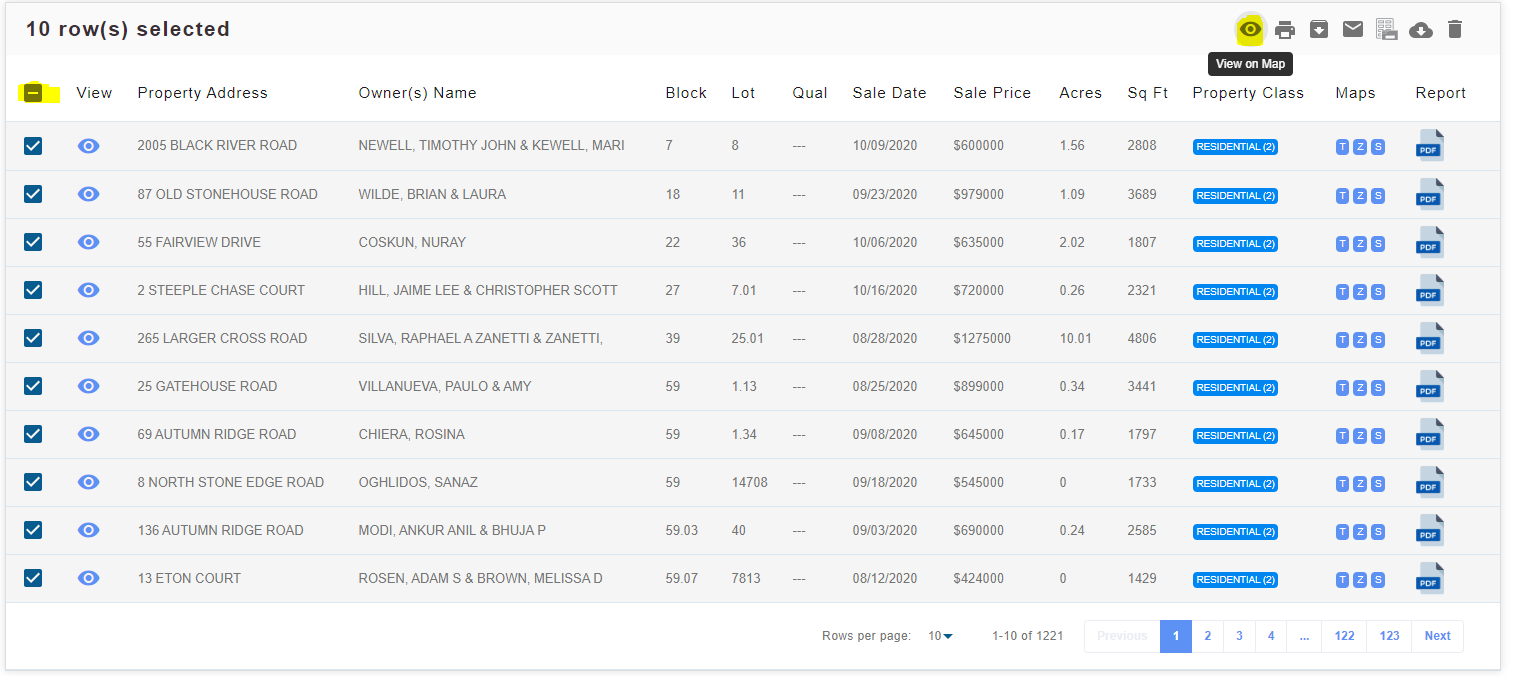The image size is (1518, 676).
Task: Uncheck the 2 Steeple Chase Court row
Action: 33,290
